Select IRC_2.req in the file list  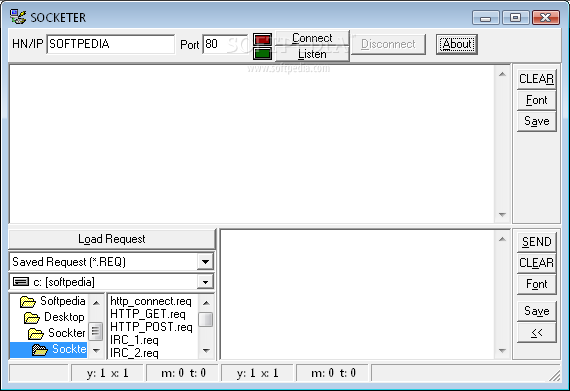click(134, 353)
